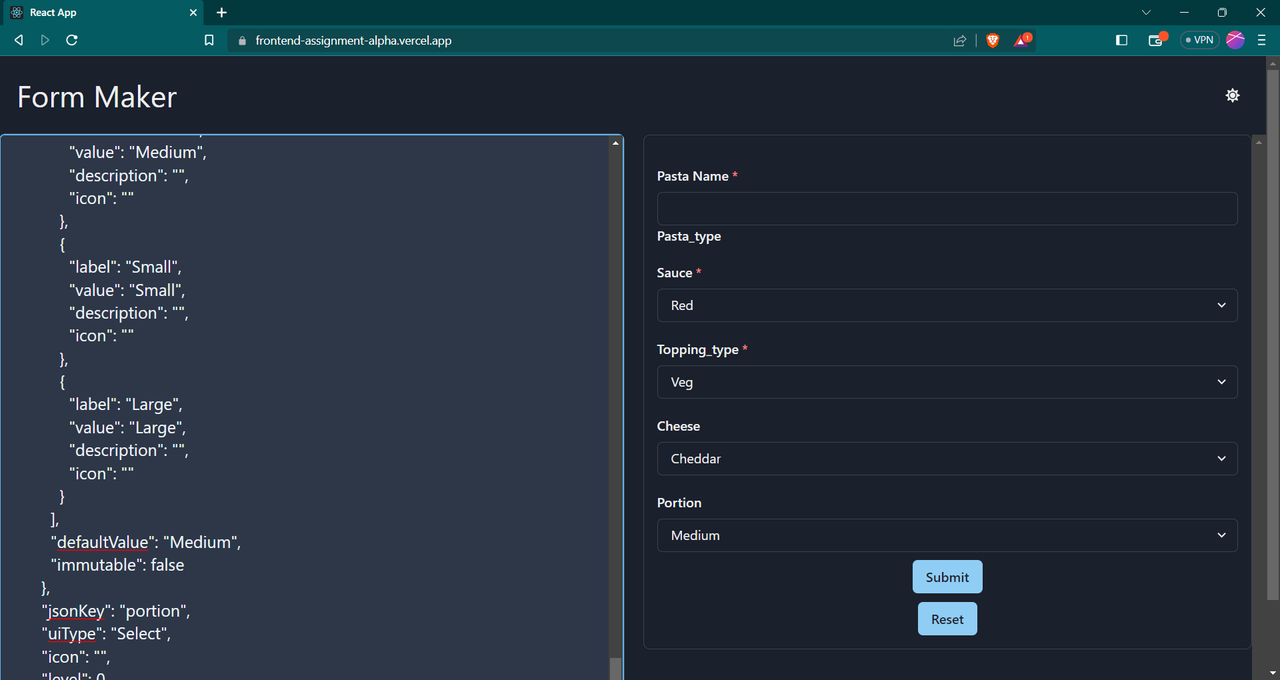
Task: Toggle the browser sidebar panel icon
Action: (1121, 40)
